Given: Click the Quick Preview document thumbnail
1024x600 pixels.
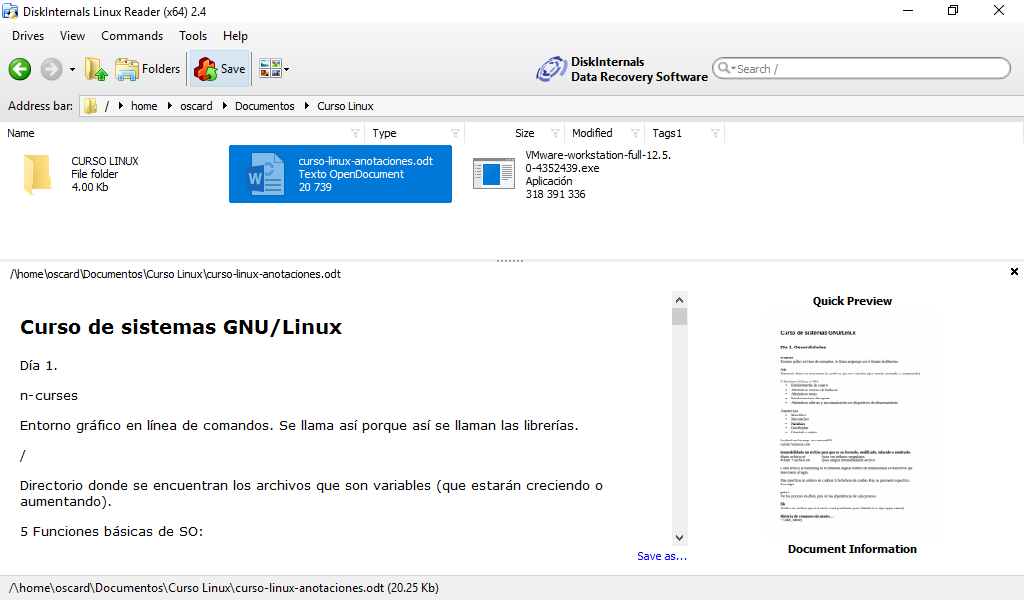Looking at the screenshot, I should pos(851,426).
